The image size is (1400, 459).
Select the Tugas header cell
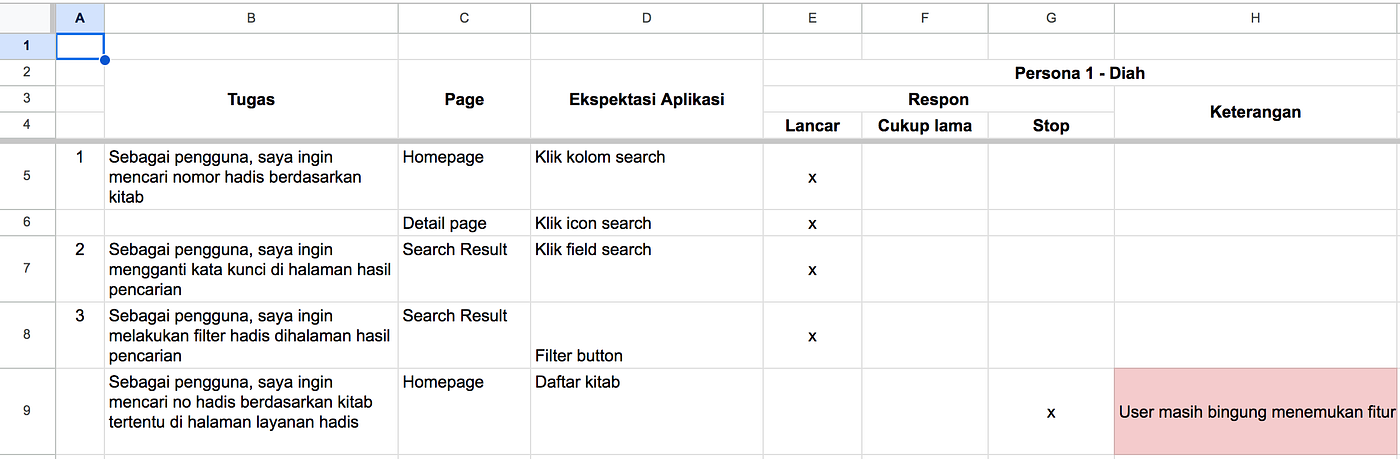[x=251, y=99]
